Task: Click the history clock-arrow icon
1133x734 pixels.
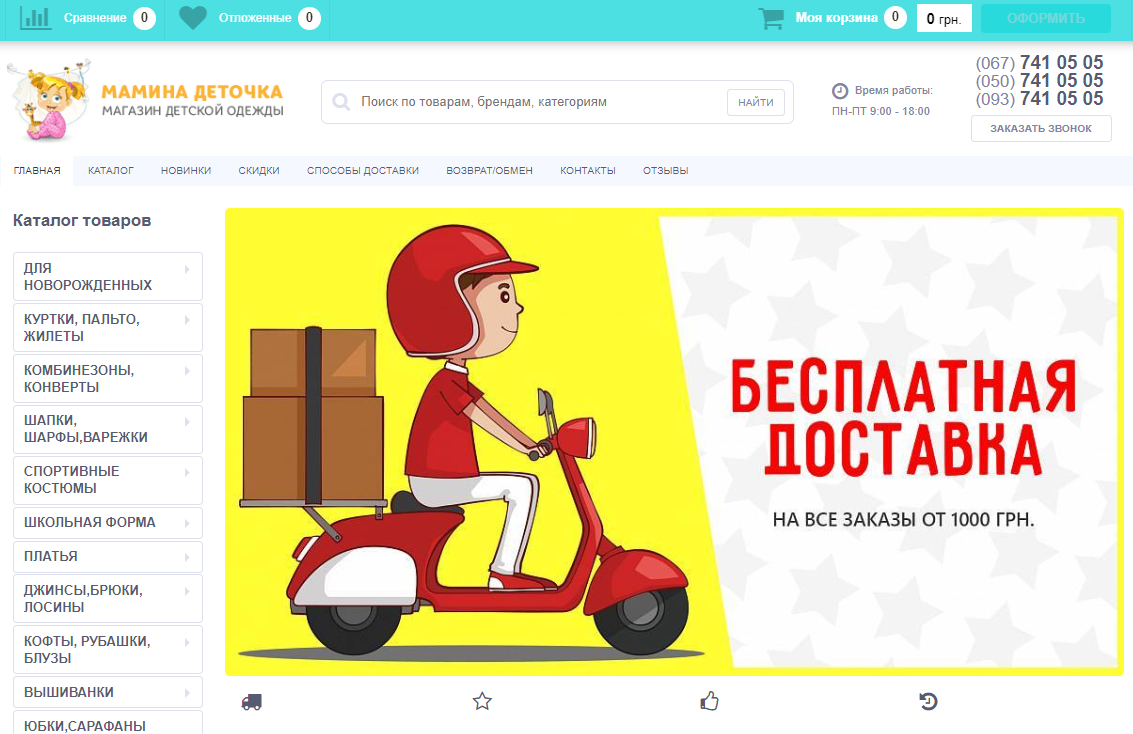Action: (x=929, y=701)
